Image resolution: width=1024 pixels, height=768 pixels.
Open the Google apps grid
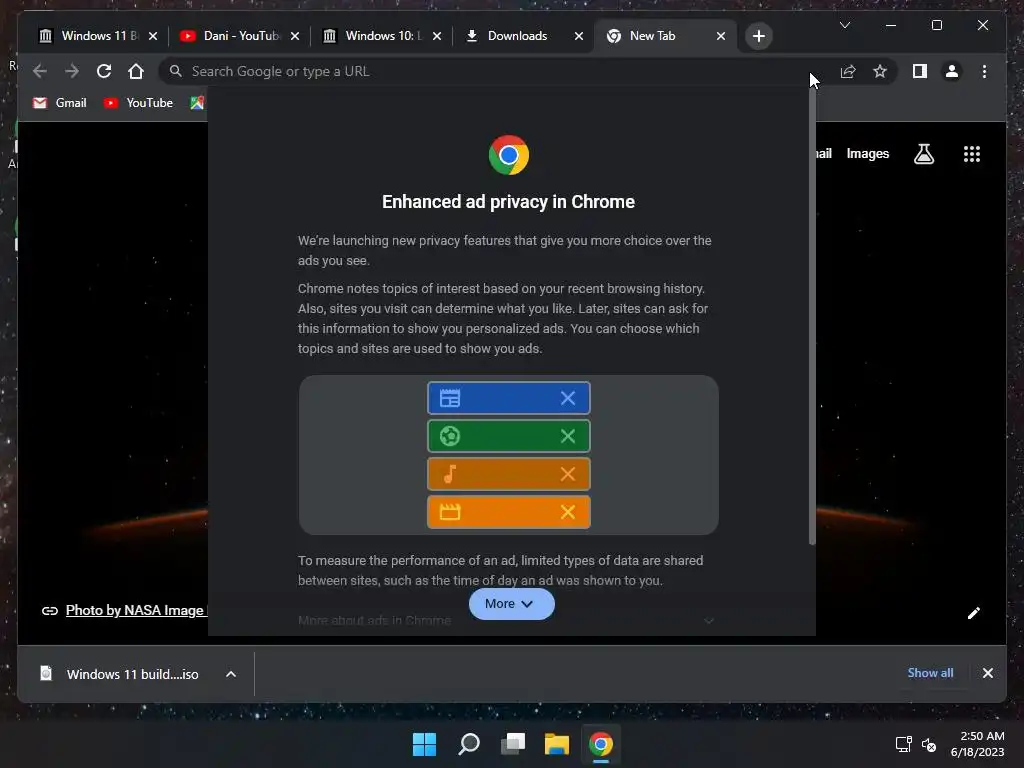pyautogui.click(x=972, y=154)
